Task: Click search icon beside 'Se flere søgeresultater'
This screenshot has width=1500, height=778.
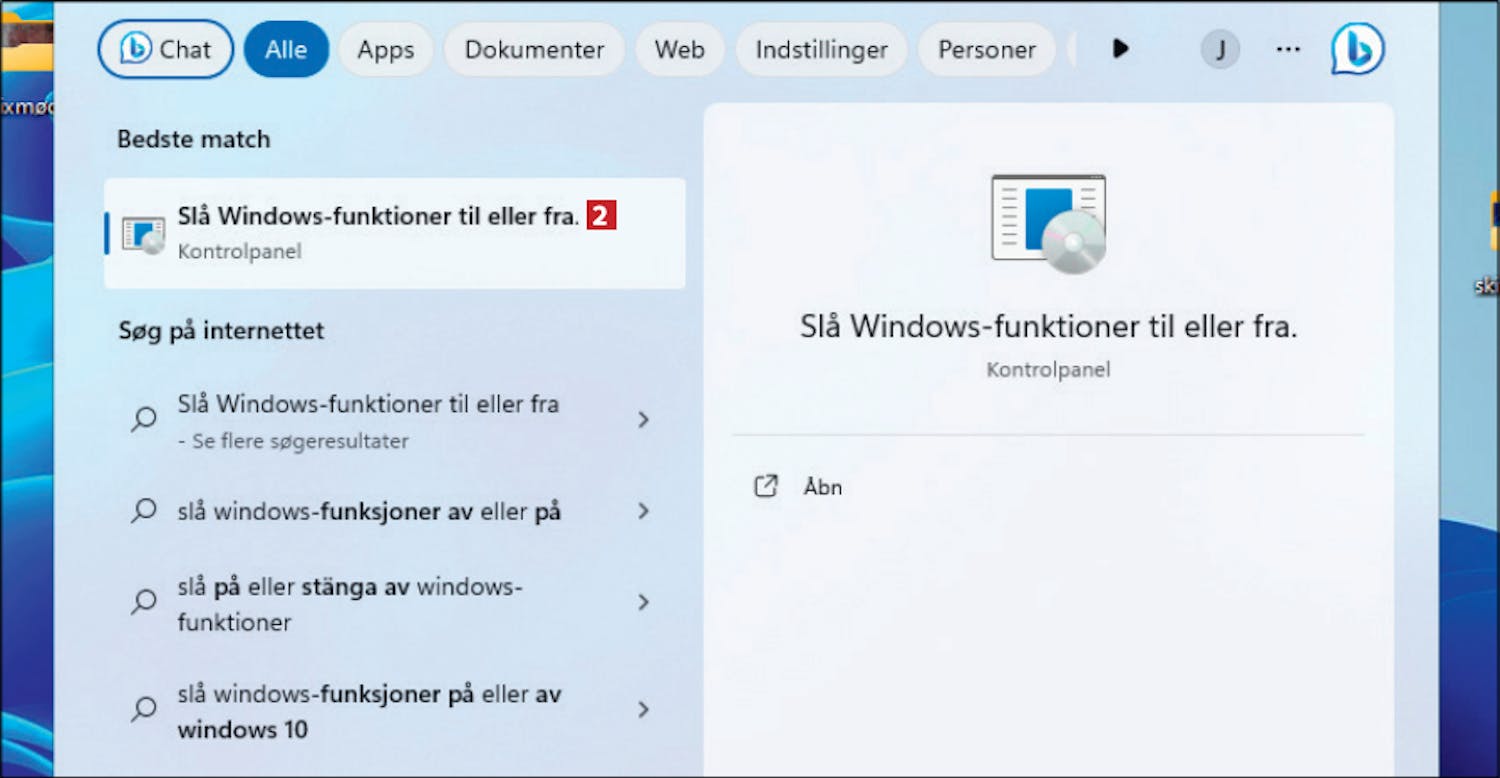Action: 144,419
